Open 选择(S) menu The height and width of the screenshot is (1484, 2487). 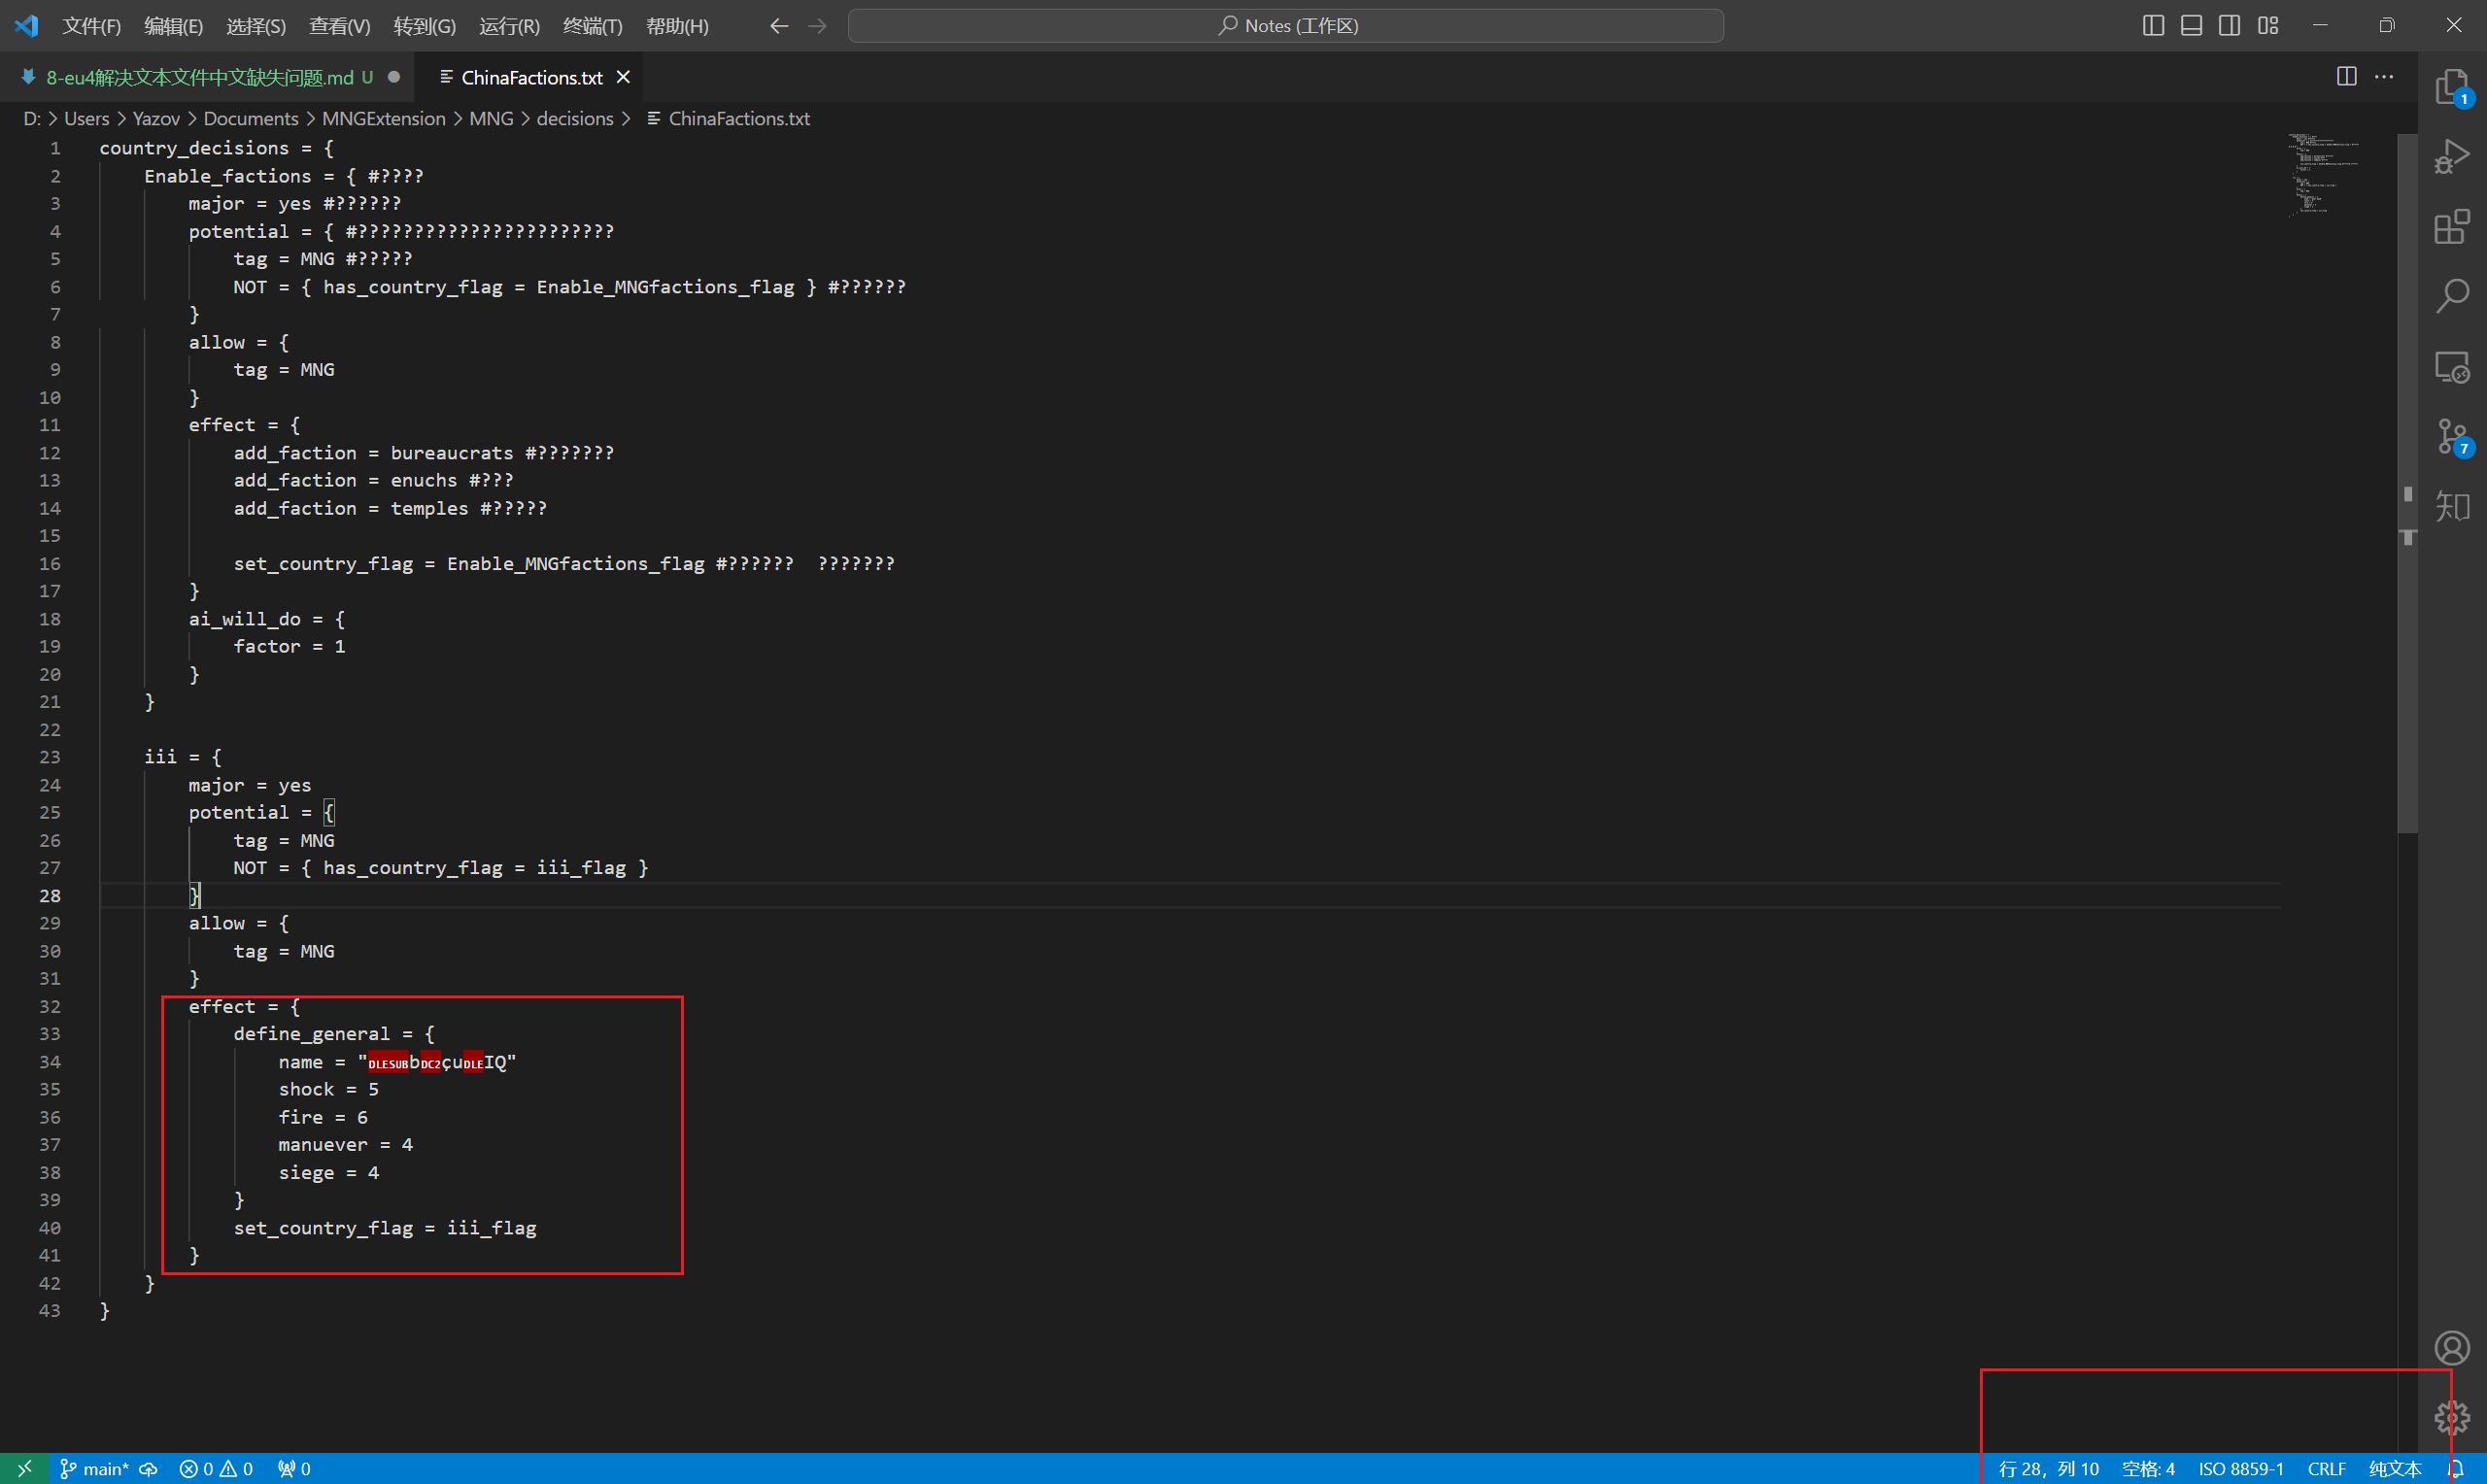point(256,26)
